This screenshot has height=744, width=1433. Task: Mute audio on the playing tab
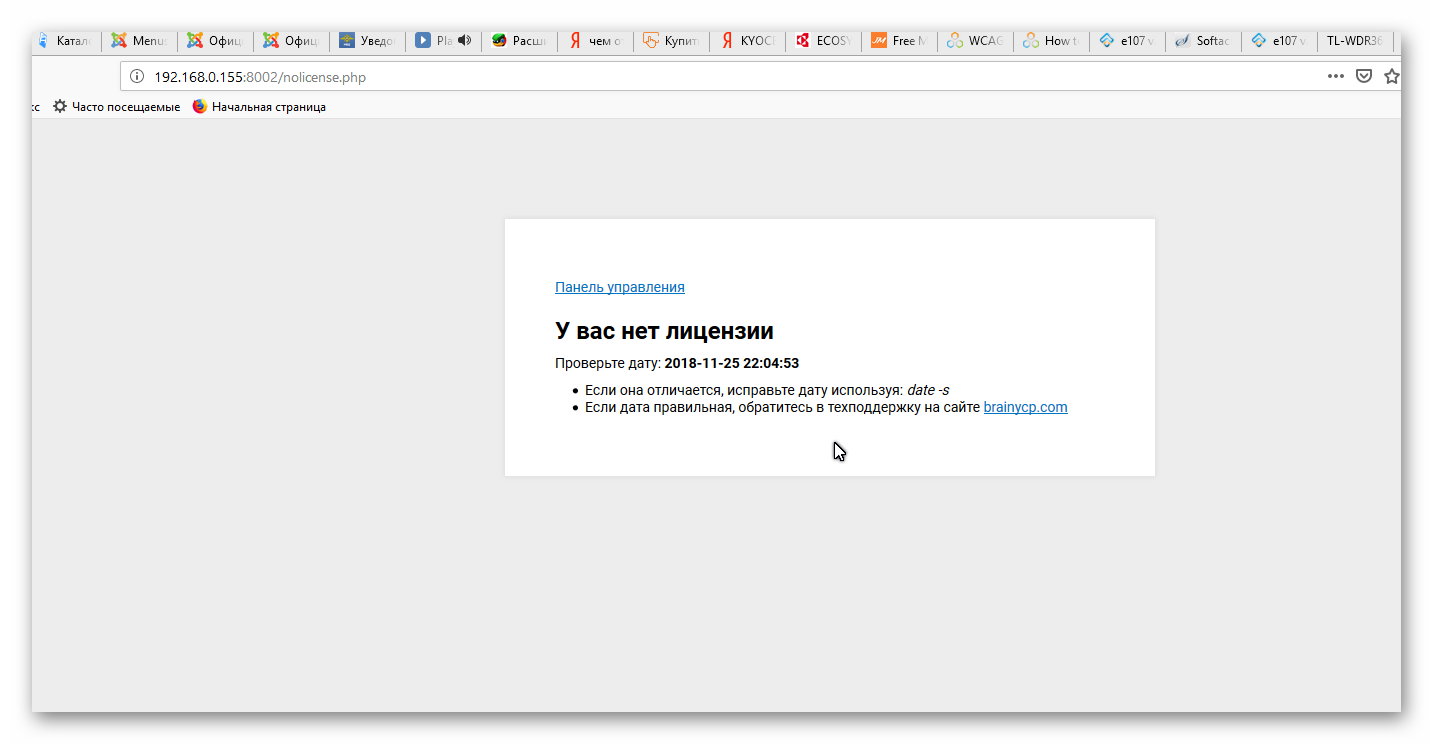[x=464, y=41]
